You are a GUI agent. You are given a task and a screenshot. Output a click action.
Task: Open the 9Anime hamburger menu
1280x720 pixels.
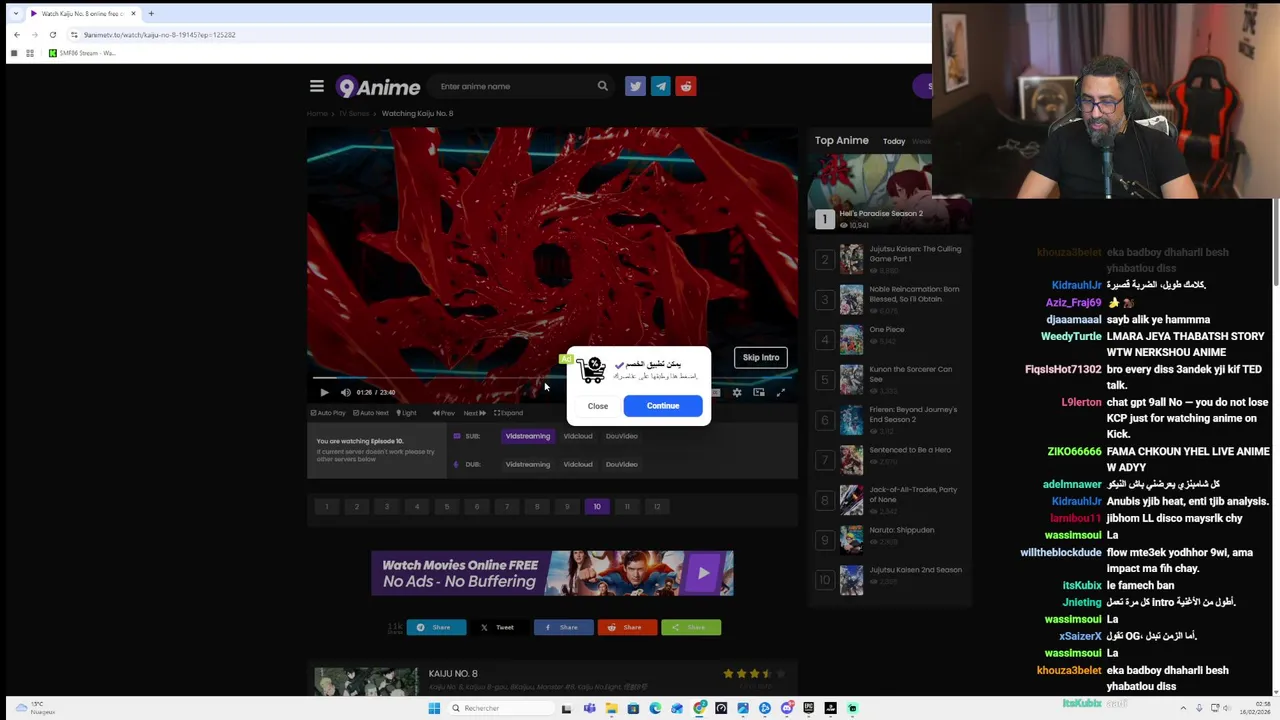pyautogui.click(x=317, y=86)
